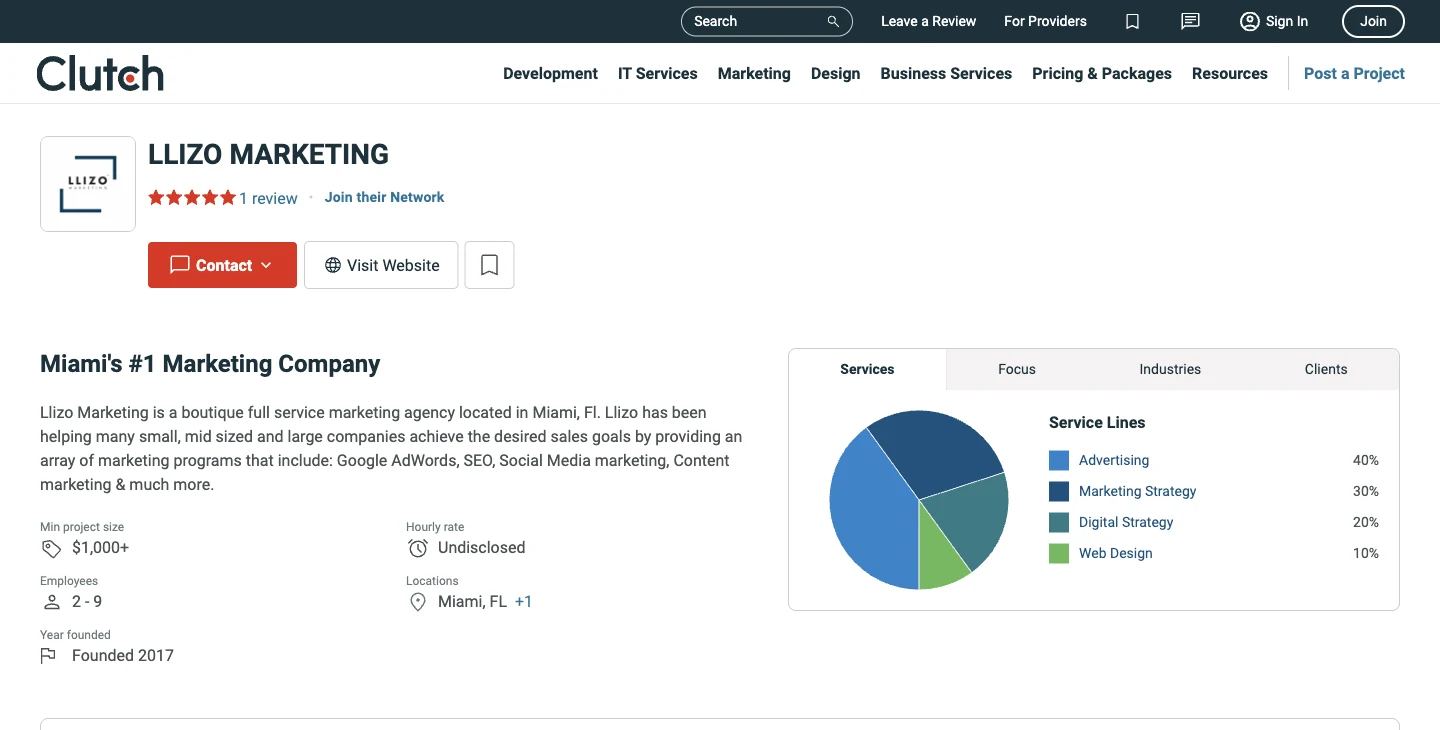
Task: Click the 40% Advertising value
Action: (x=1365, y=460)
